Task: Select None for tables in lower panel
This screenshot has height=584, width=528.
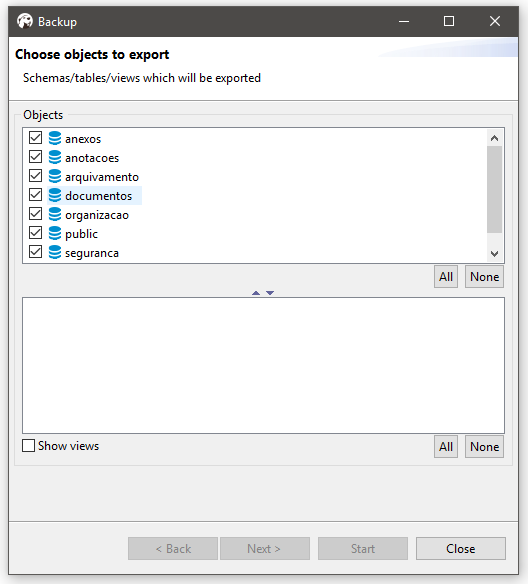Action: coord(484,447)
